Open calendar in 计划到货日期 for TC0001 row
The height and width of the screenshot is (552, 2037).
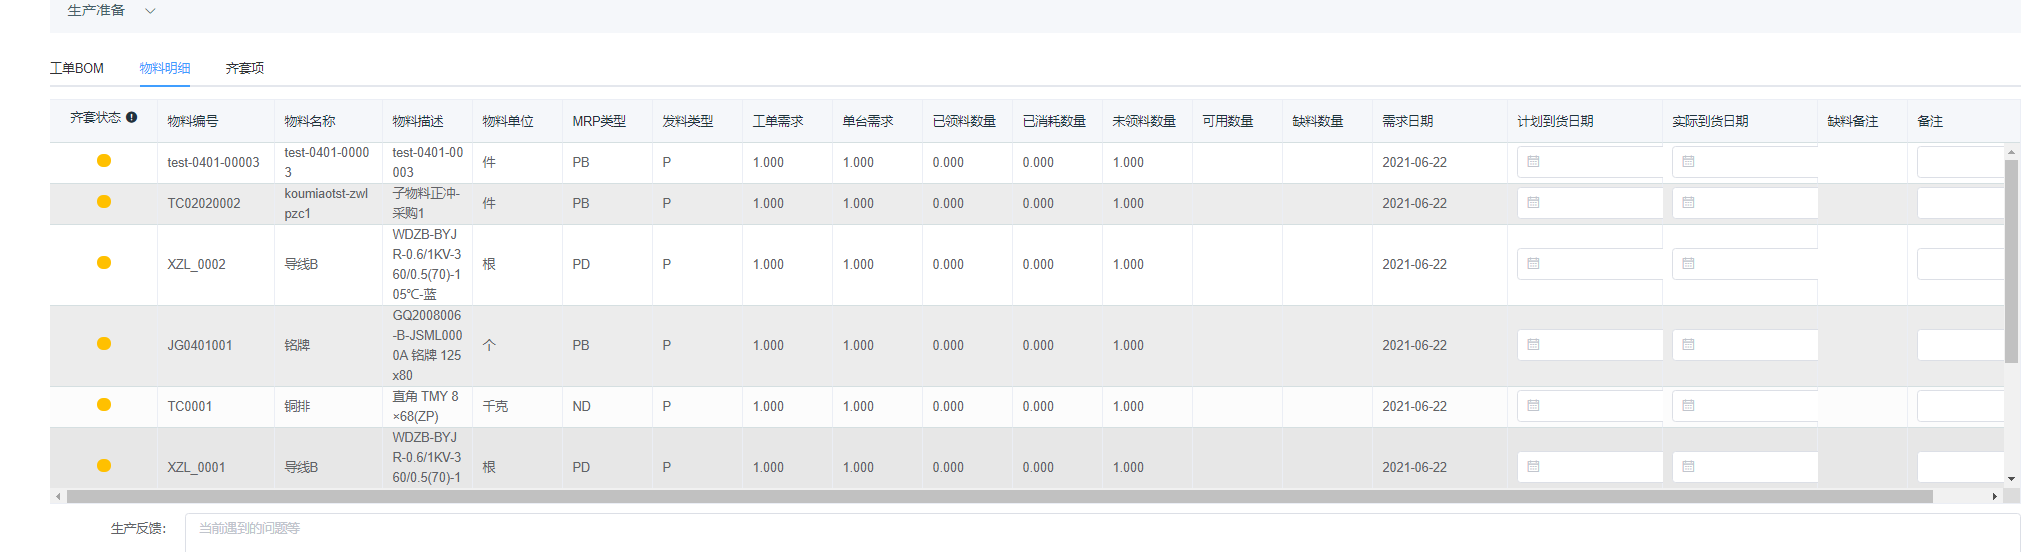[x=1533, y=406]
